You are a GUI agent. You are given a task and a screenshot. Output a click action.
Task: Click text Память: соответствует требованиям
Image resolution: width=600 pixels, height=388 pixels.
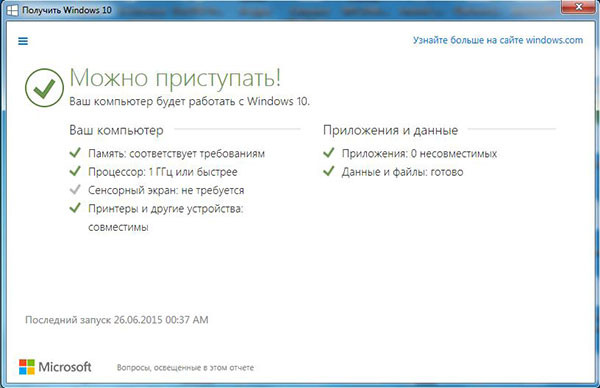[x=176, y=153]
